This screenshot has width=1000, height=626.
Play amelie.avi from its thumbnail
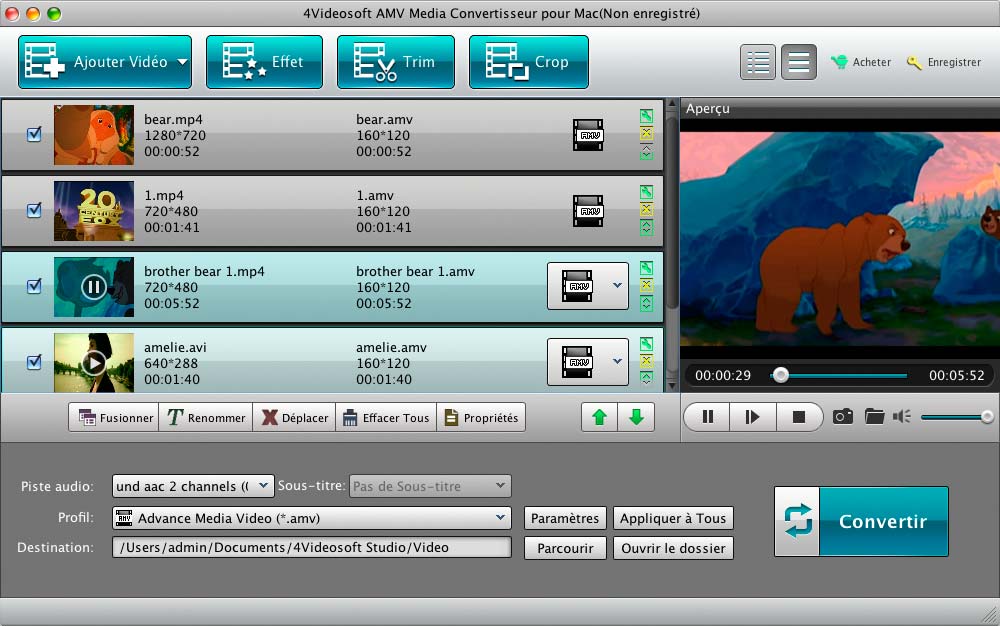94,363
